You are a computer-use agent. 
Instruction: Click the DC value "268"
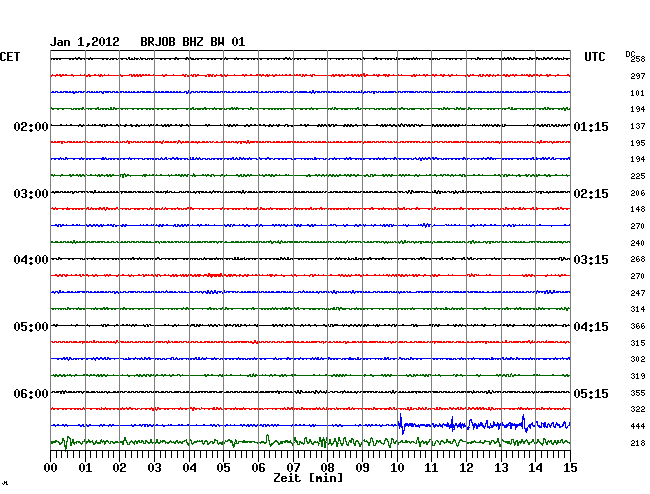point(638,259)
